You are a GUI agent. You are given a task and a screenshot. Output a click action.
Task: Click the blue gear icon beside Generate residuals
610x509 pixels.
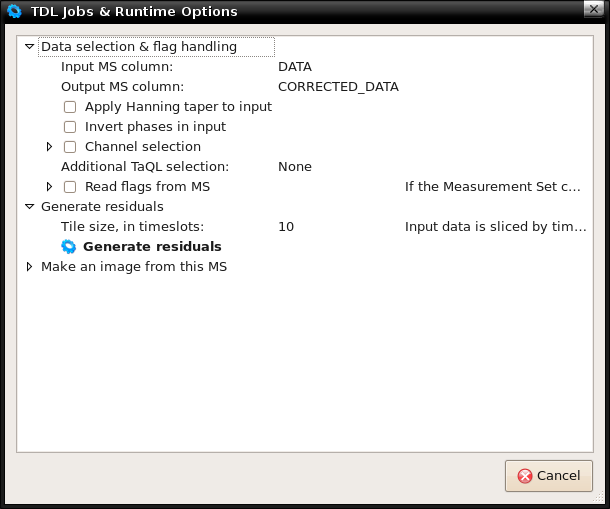tap(69, 247)
